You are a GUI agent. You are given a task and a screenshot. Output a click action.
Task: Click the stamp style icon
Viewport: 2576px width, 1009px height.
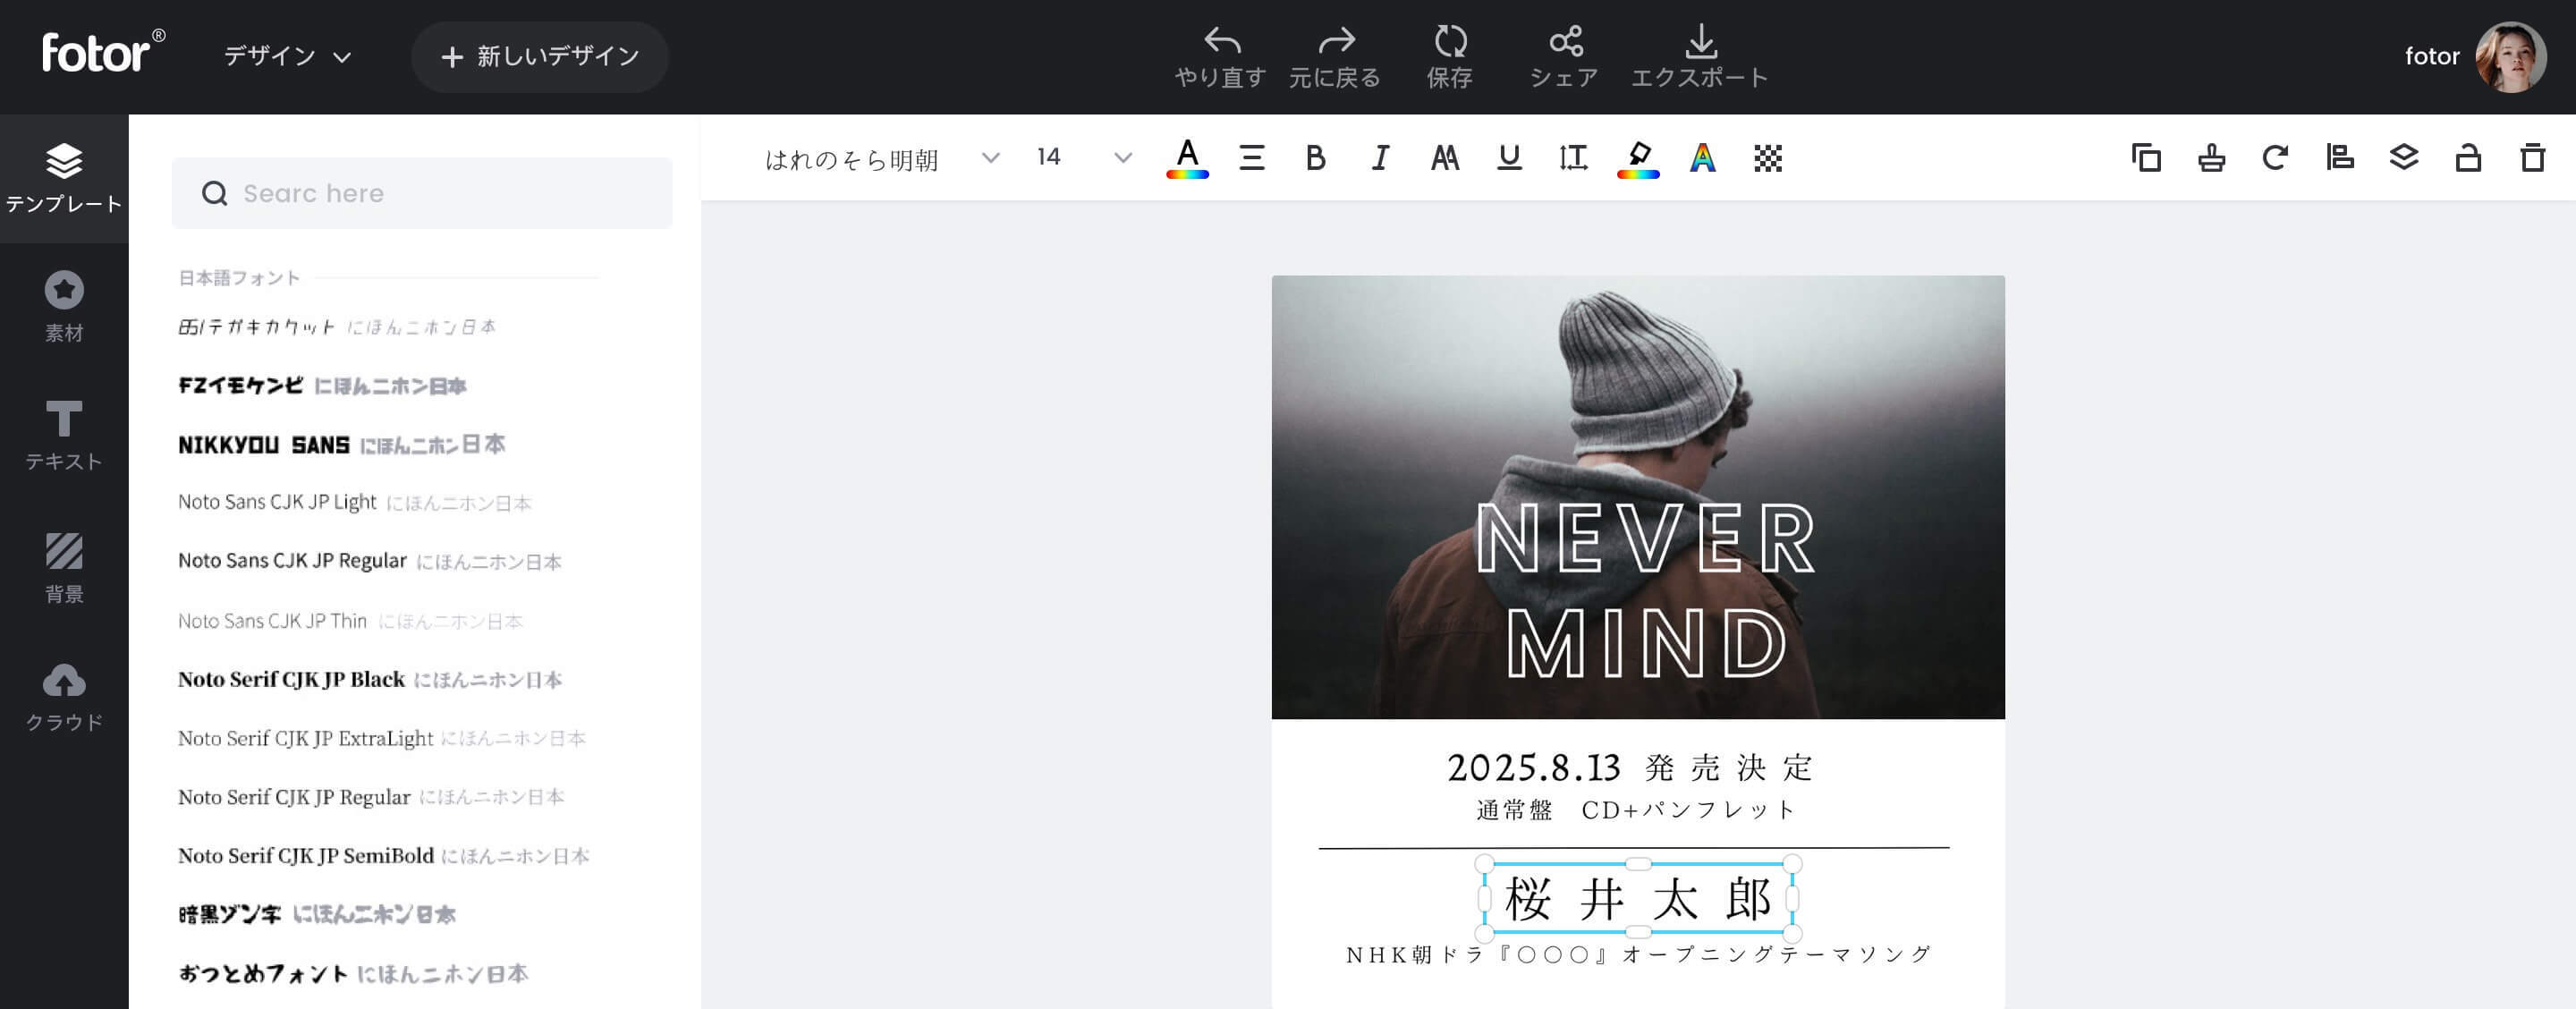[2211, 158]
